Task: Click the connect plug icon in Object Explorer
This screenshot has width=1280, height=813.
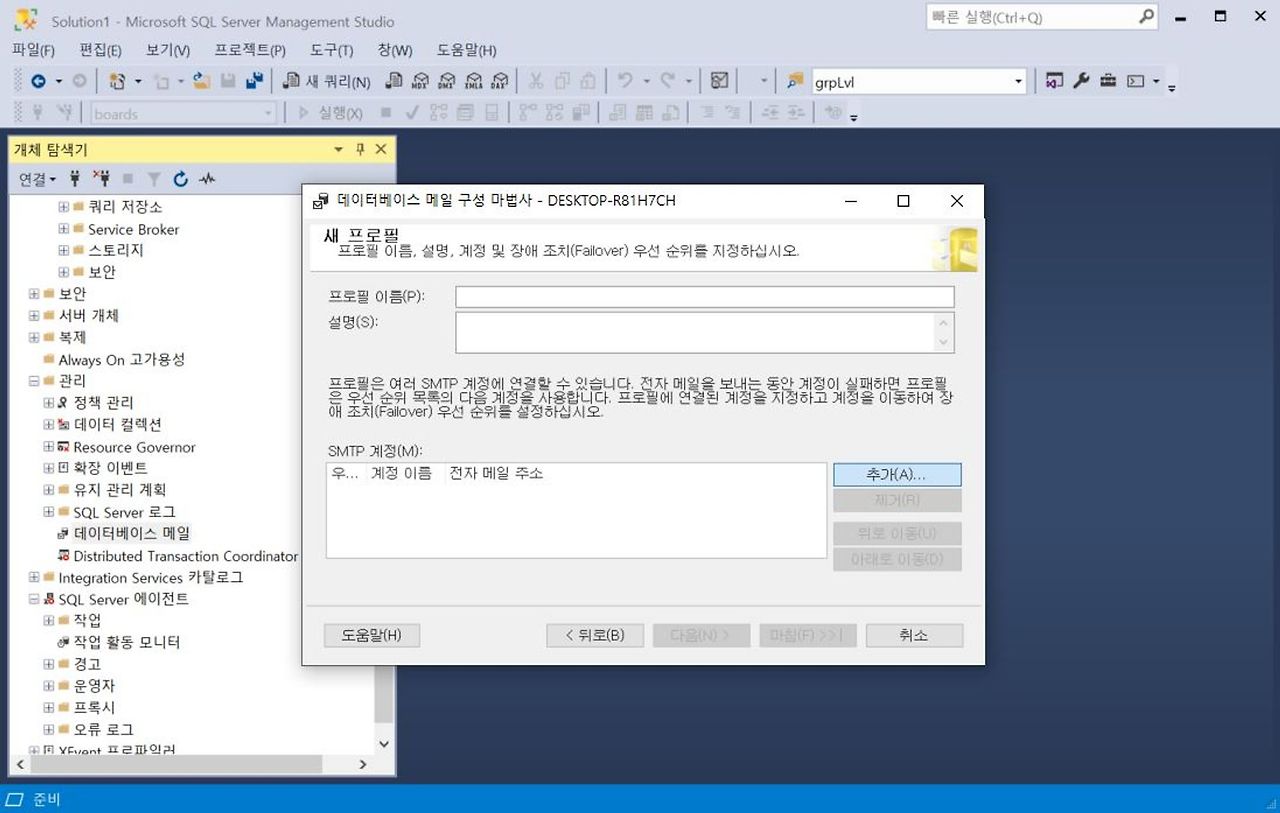Action: 75,179
